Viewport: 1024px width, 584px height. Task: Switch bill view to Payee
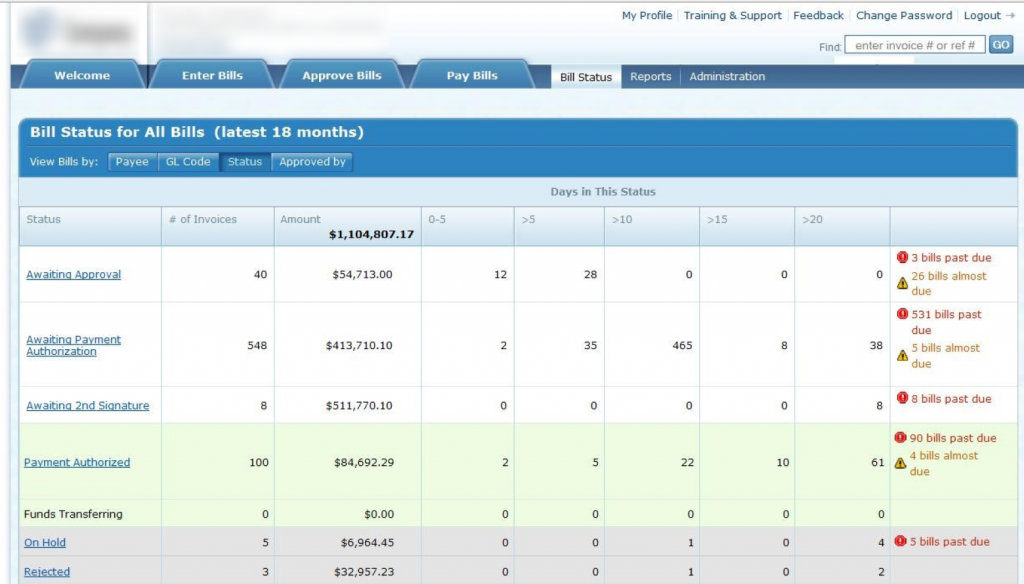[132, 161]
